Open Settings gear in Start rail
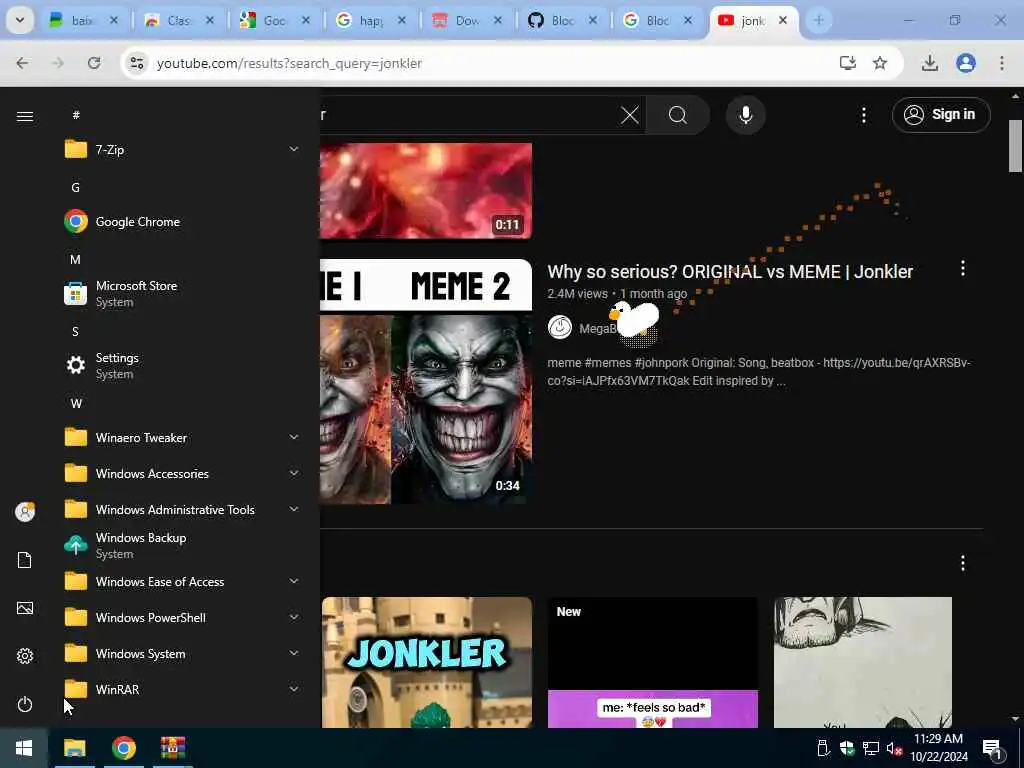1024x768 pixels. click(x=25, y=656)
